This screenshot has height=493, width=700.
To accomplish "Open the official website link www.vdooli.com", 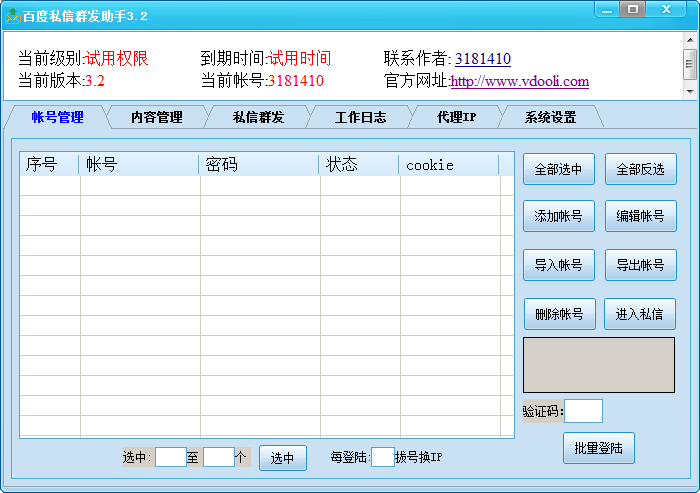I will pos(520,81).
